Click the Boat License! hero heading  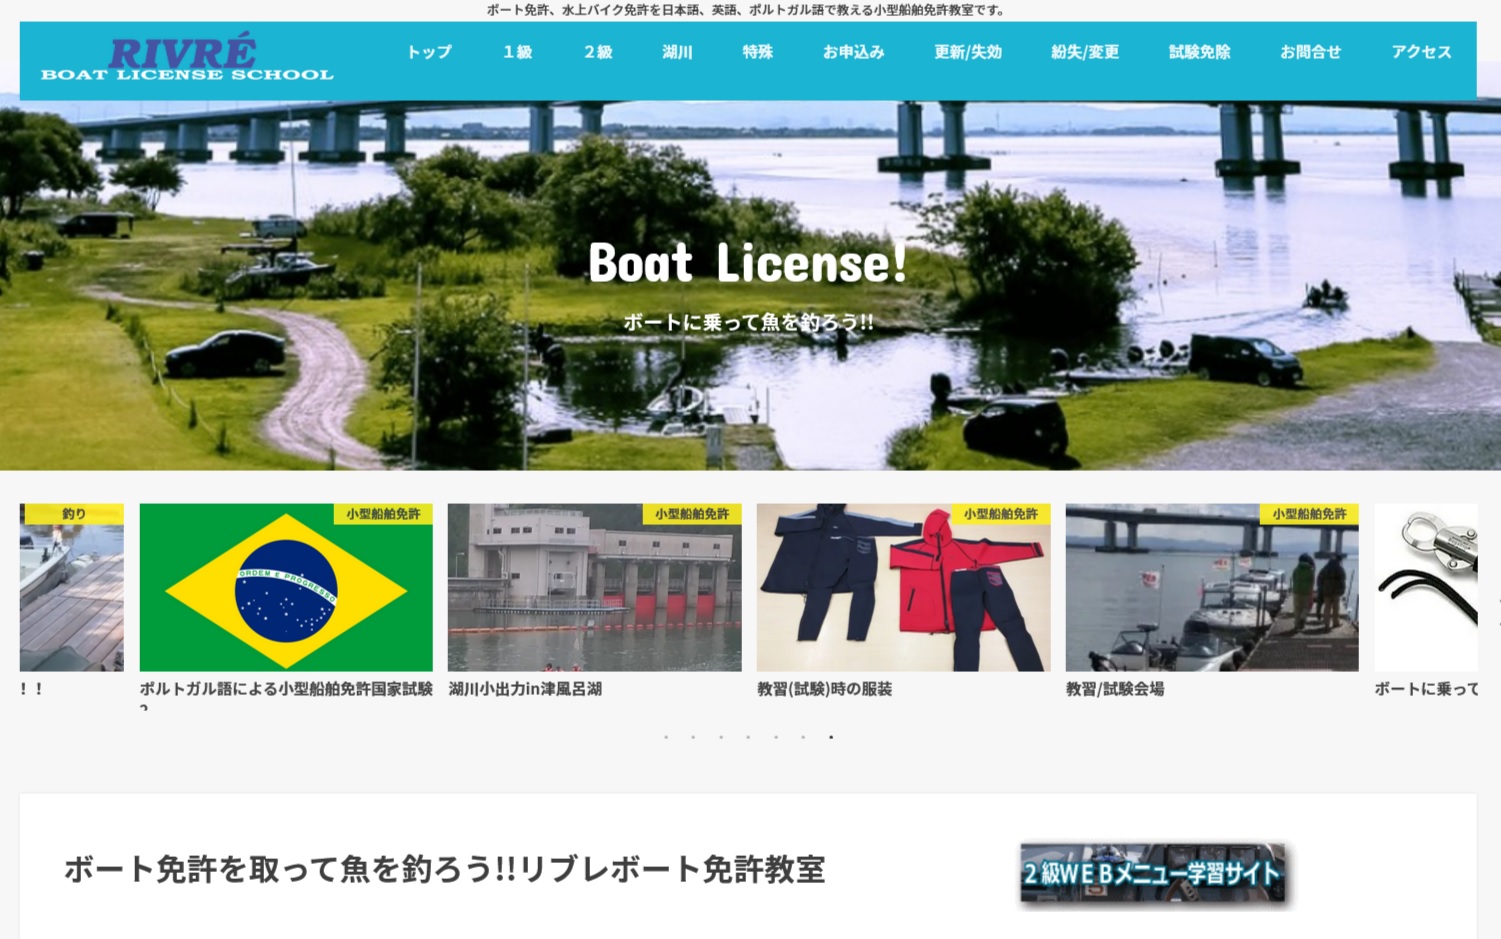pyautogui.click(x=748, y=263)
